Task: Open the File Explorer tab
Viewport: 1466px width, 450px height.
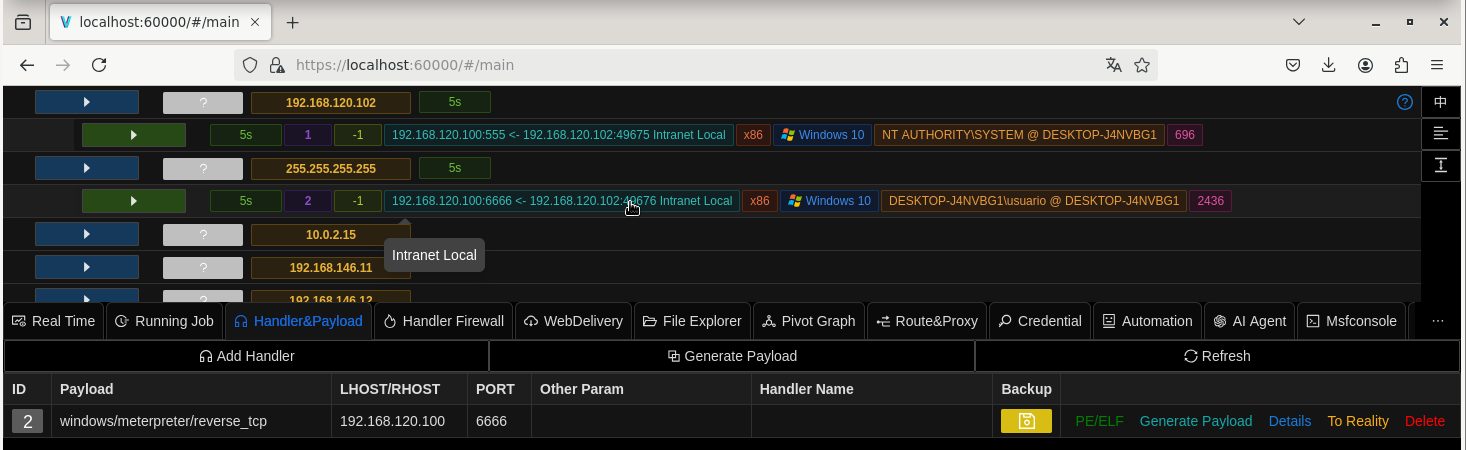Action: pos(692,321)
